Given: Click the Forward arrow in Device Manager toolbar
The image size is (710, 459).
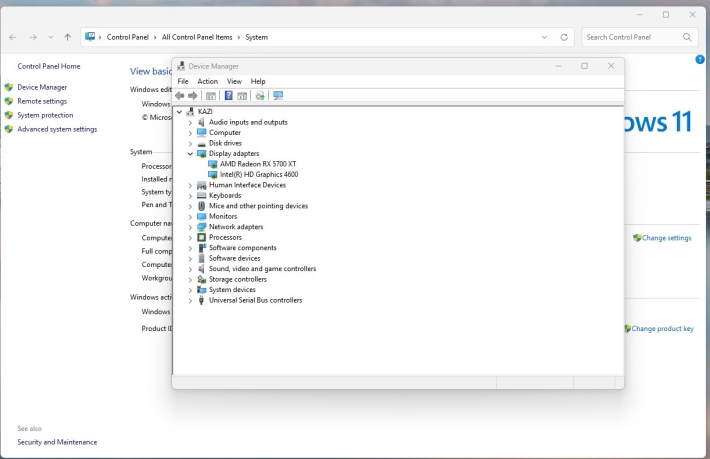Looking at the screenshot, I should 193,96.
